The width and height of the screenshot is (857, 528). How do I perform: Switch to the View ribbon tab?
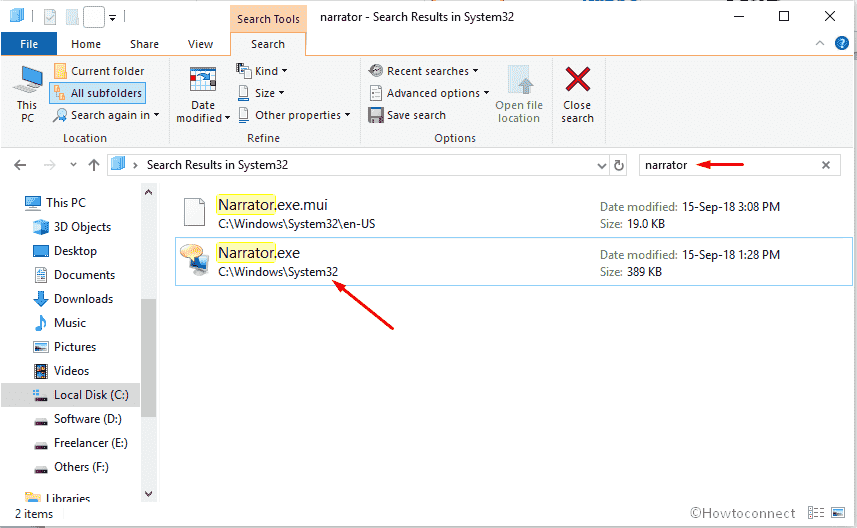(200, 44)
